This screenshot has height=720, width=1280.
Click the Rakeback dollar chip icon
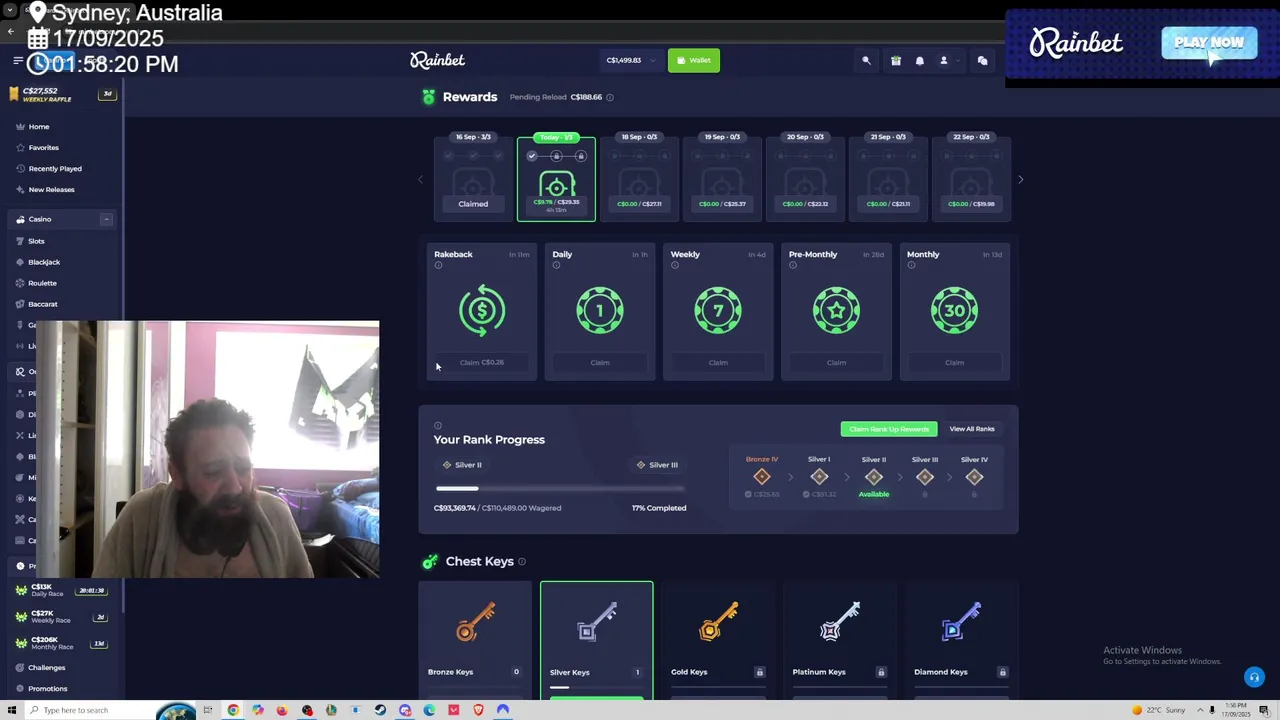[482, 310]
